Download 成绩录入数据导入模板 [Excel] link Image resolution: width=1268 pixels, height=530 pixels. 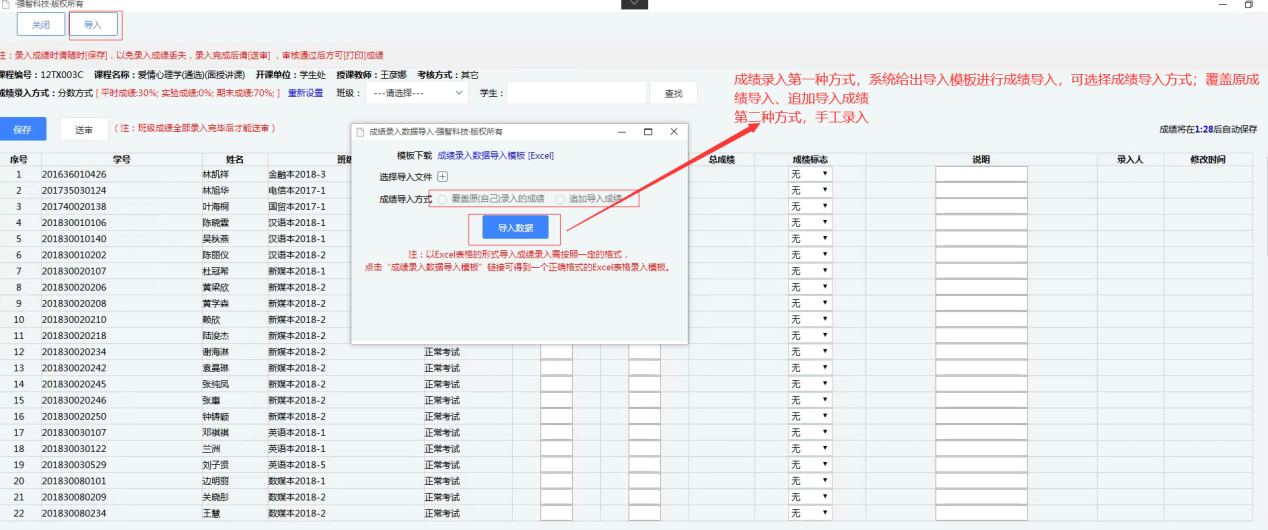[495, 156]
